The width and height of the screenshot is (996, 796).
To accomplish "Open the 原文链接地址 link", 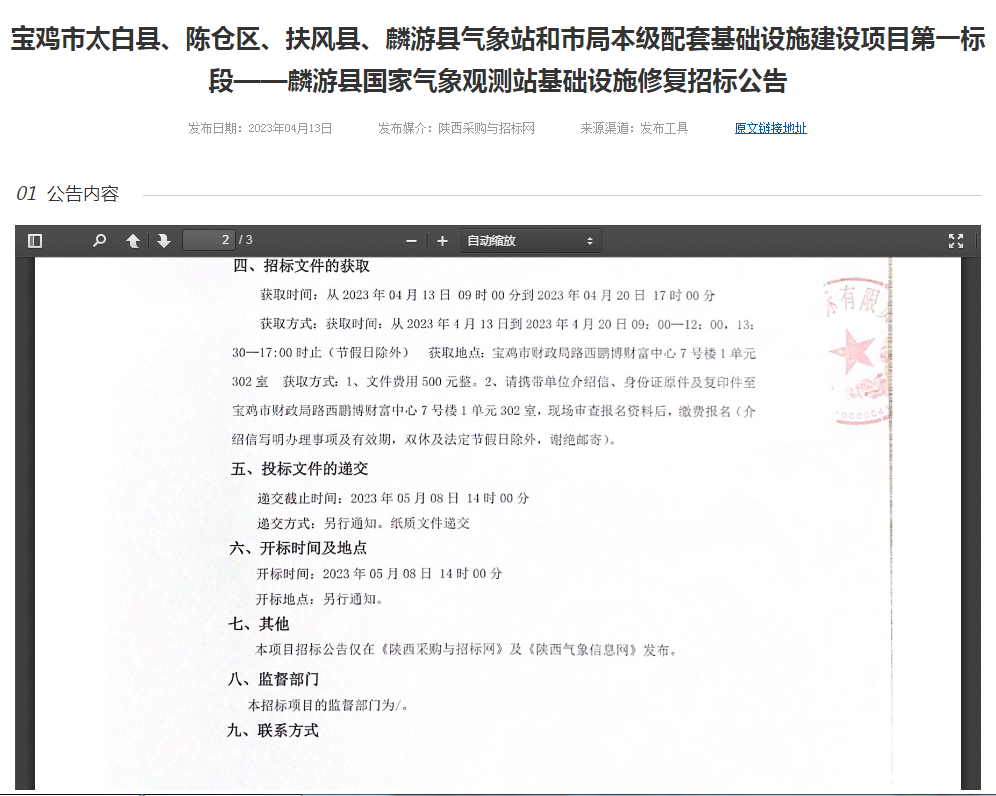I will pyautogui.click(x=771, y=128).
